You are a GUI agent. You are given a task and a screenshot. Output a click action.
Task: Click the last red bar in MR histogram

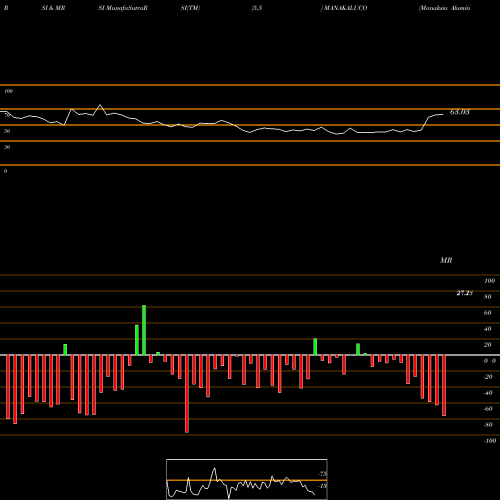click(444, 385)
